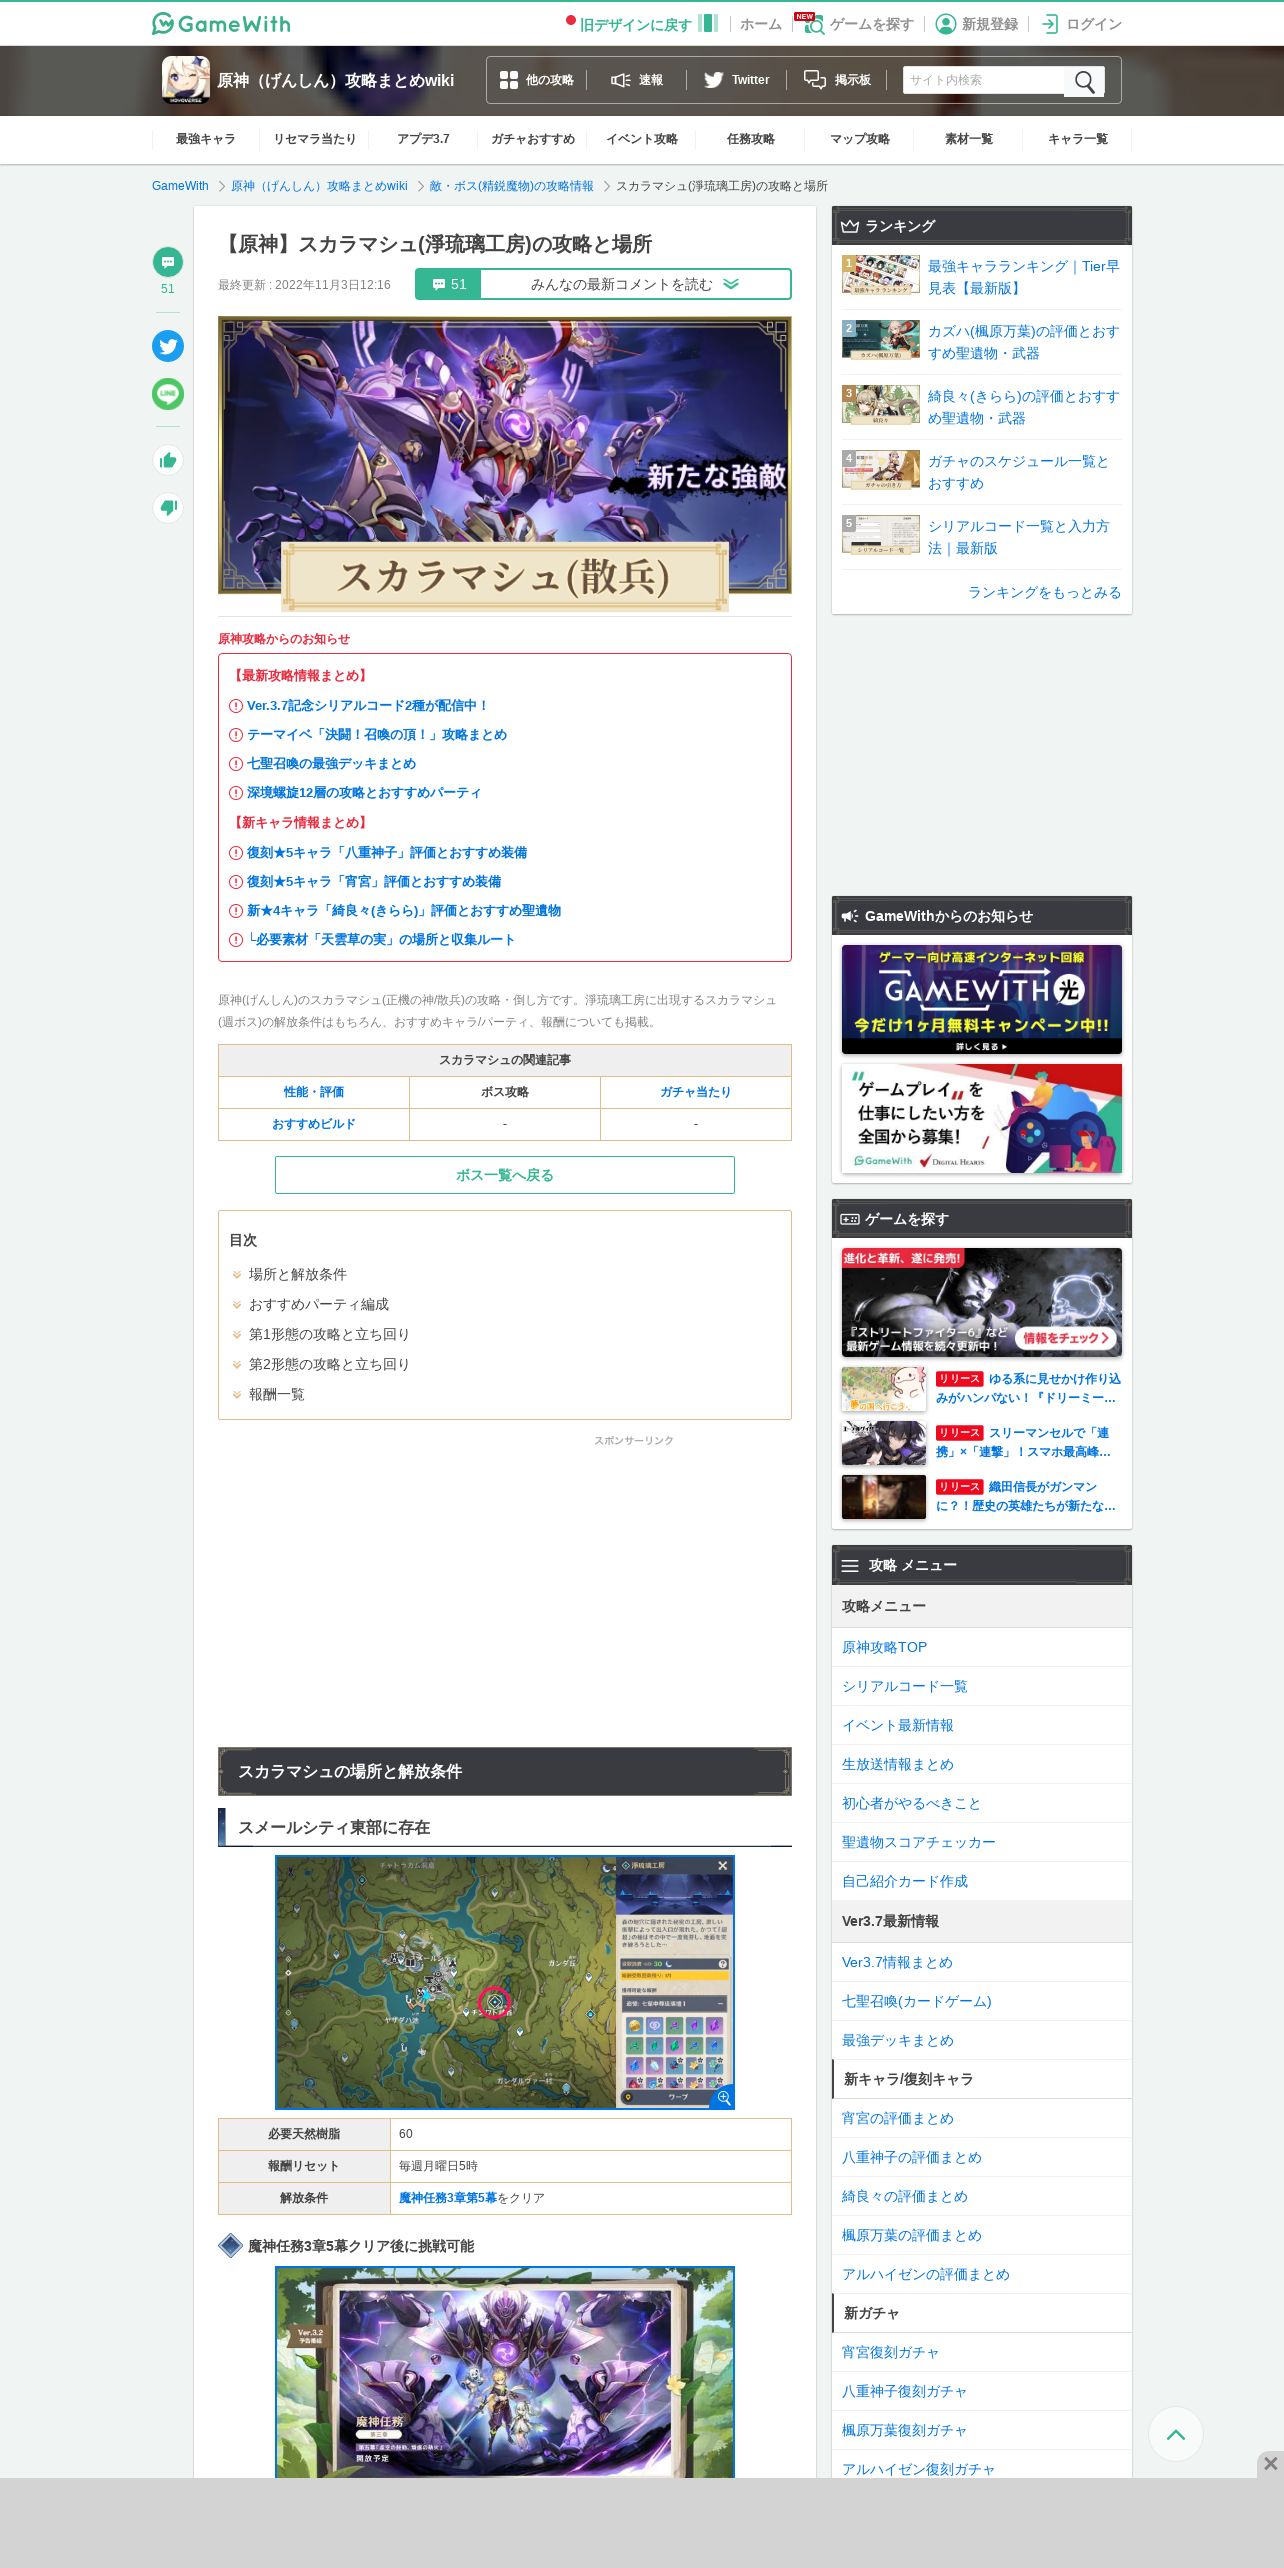Click the 情報をチェック banner button
This screenshot has height=2568, width=1284.
point(1065,1338)
